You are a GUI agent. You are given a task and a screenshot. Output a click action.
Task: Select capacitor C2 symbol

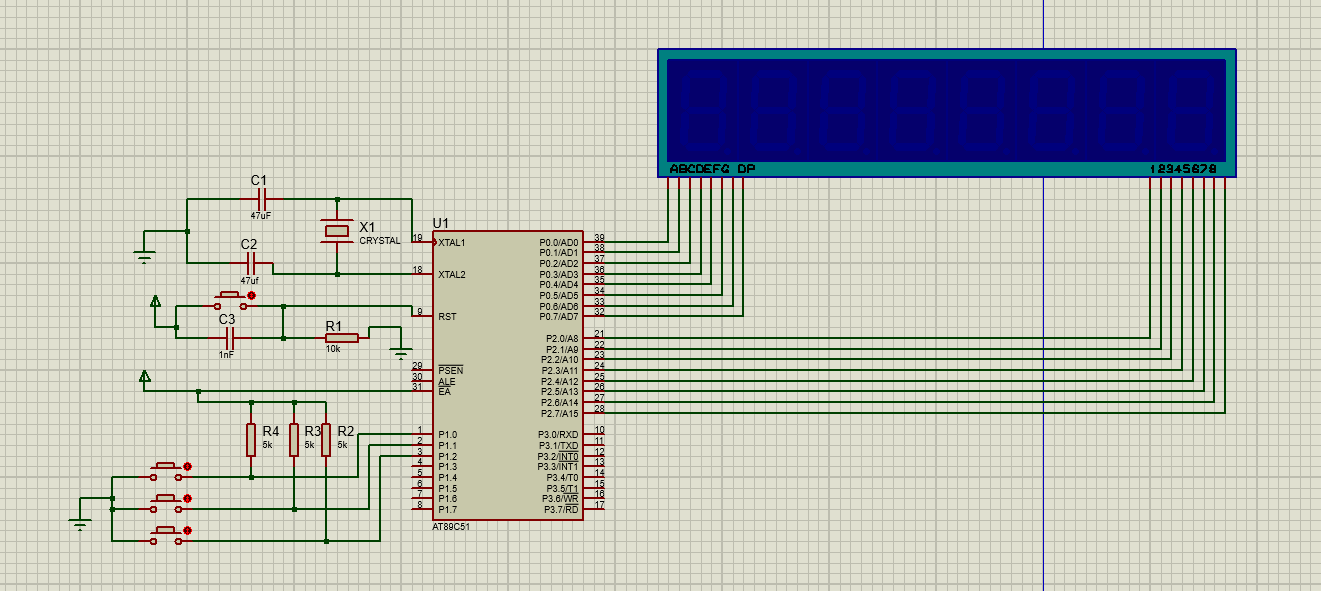252,263
